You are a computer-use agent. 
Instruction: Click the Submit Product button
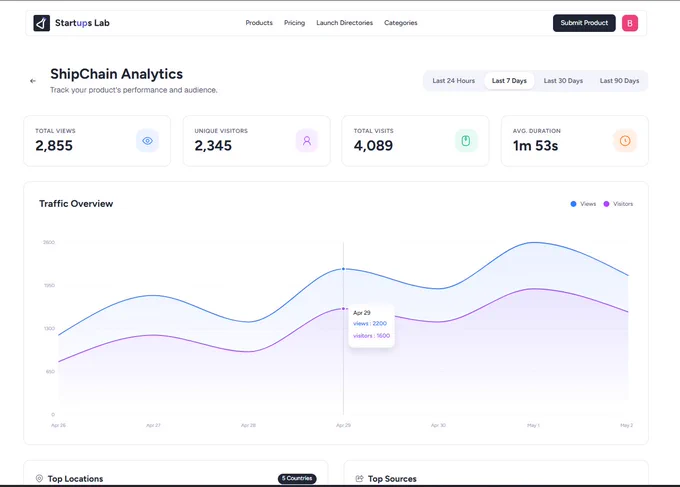[x=584, y=23]
